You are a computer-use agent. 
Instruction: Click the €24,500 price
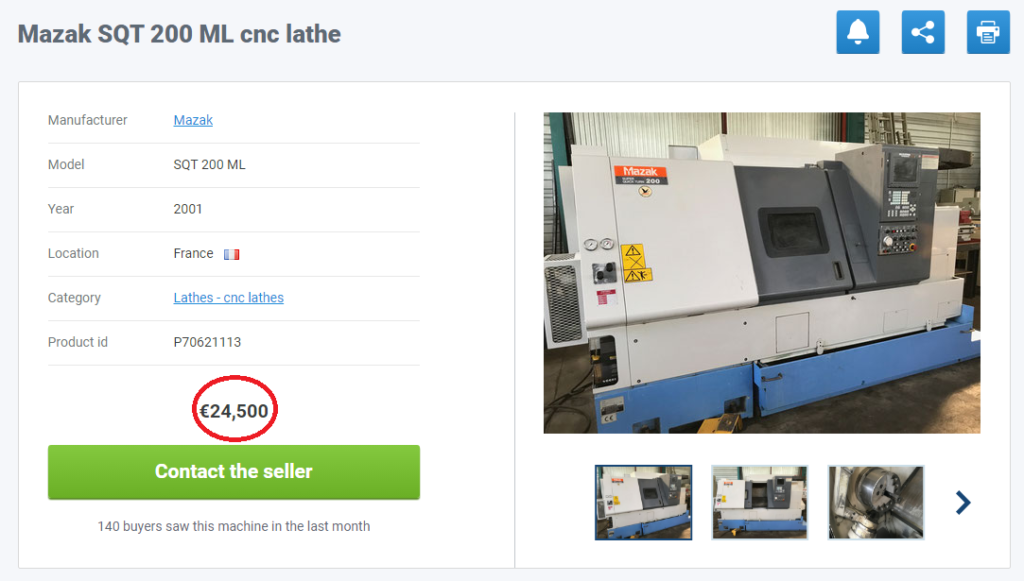pyautogui.click(x=234, y=411)
